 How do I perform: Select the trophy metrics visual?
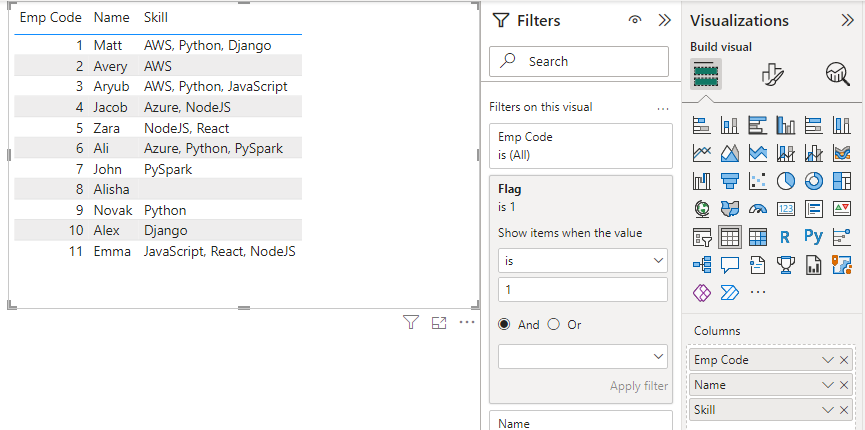786,265
